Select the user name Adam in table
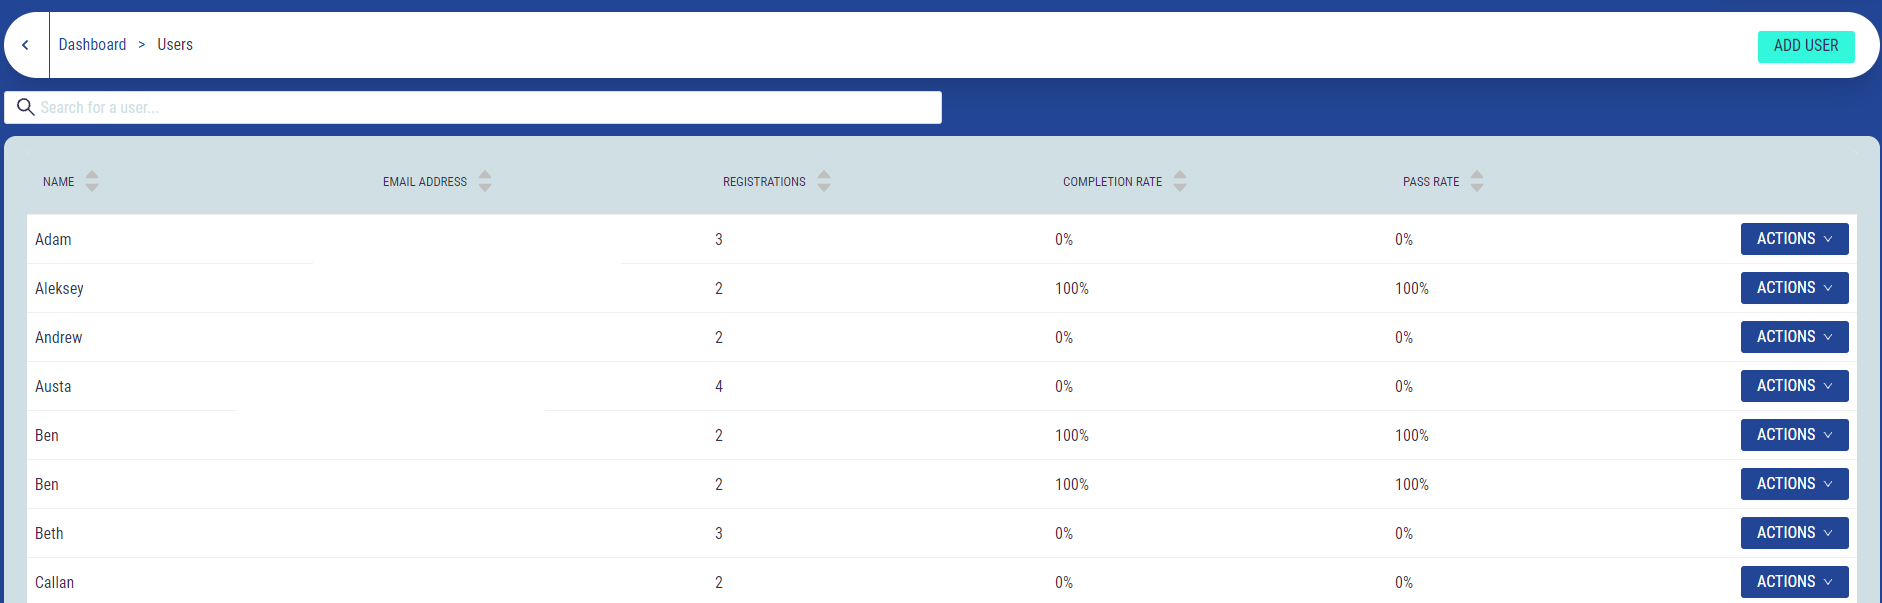 click(x=53, y=240)
